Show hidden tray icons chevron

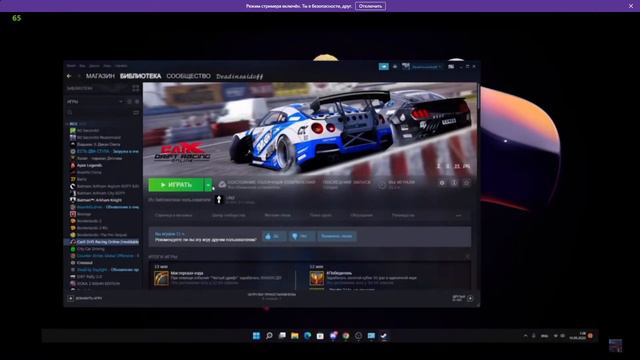click(525, 336)
